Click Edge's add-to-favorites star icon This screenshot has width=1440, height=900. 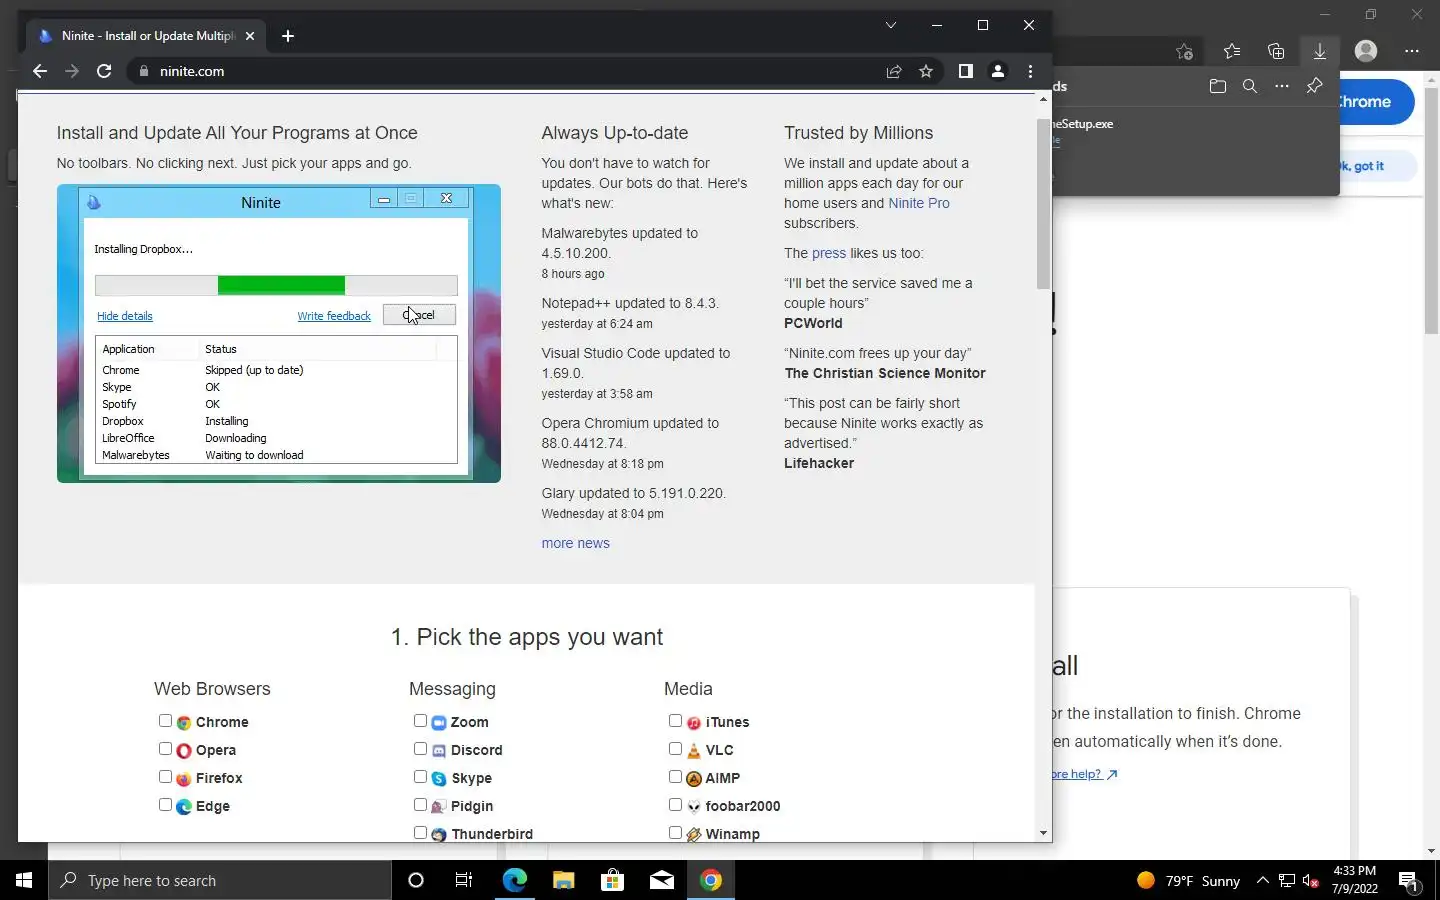pos(1185,51)
